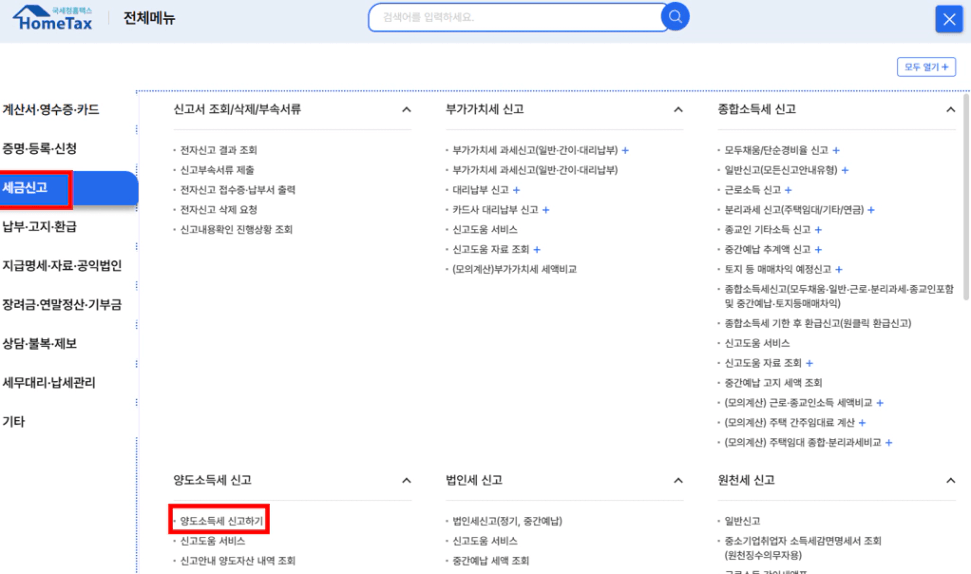The width and height of the screenshot is (971, 574).
Task: Open the 전자신고 결과 조회 link
Action: (219, 150)
